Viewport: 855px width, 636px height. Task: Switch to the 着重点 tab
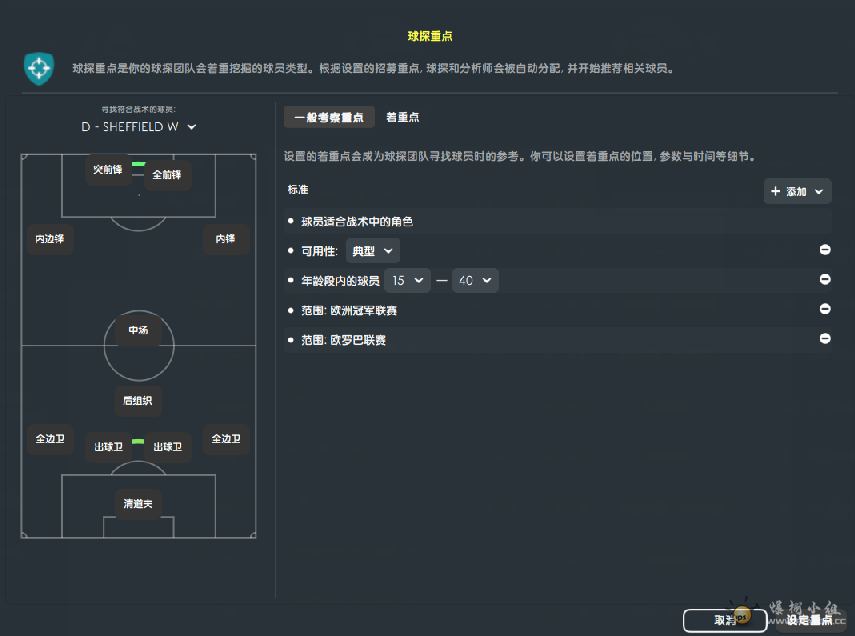point(403,117)
